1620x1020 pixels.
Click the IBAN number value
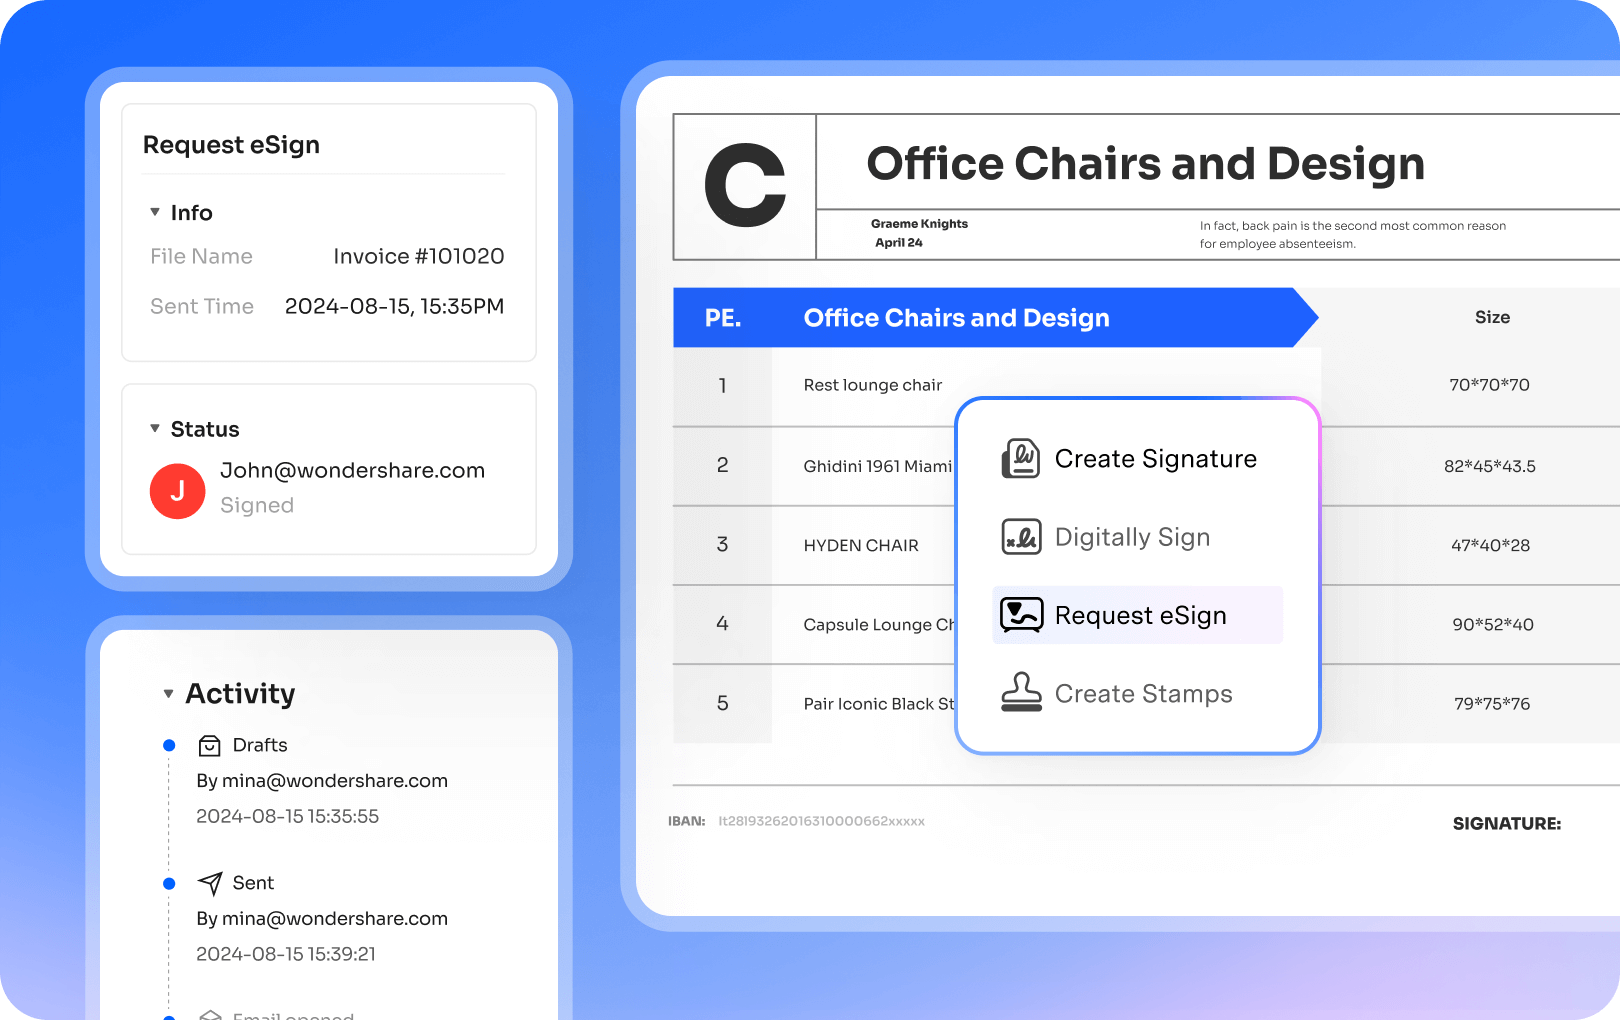[x=821, y=822]
